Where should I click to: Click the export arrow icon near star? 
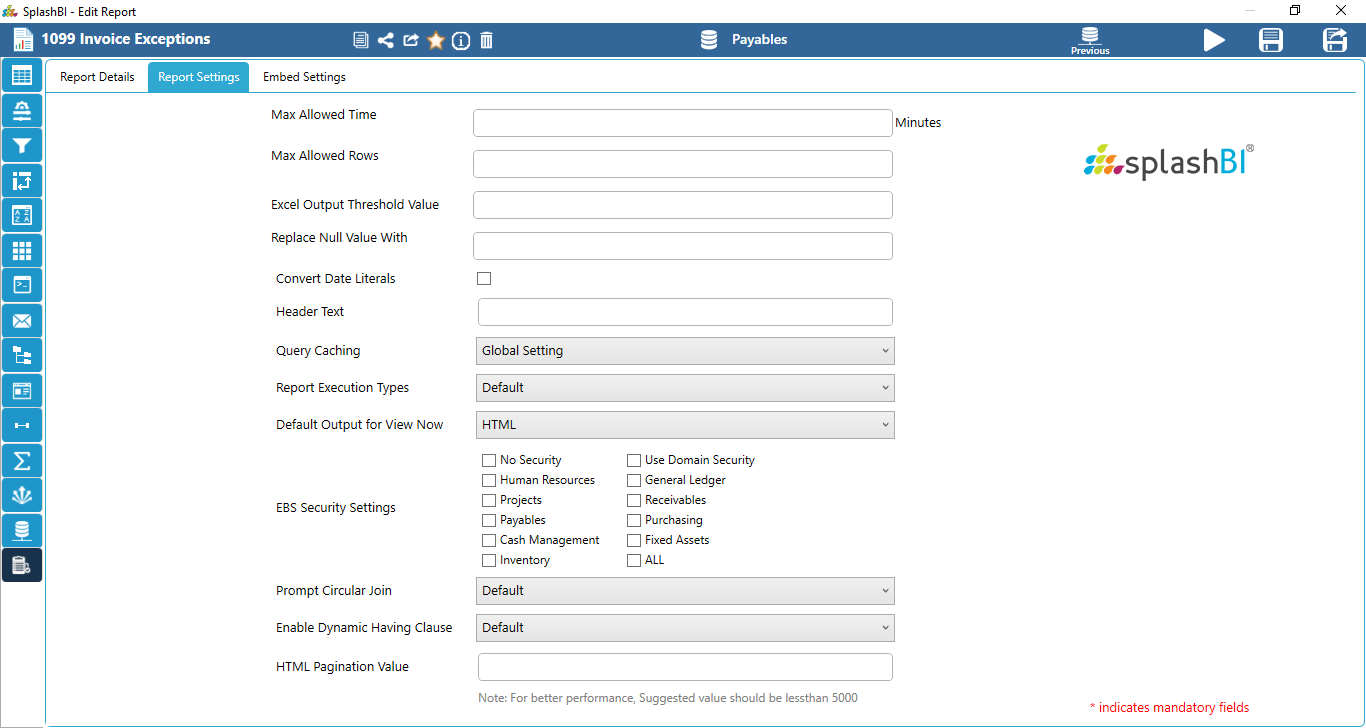point(411,40)
